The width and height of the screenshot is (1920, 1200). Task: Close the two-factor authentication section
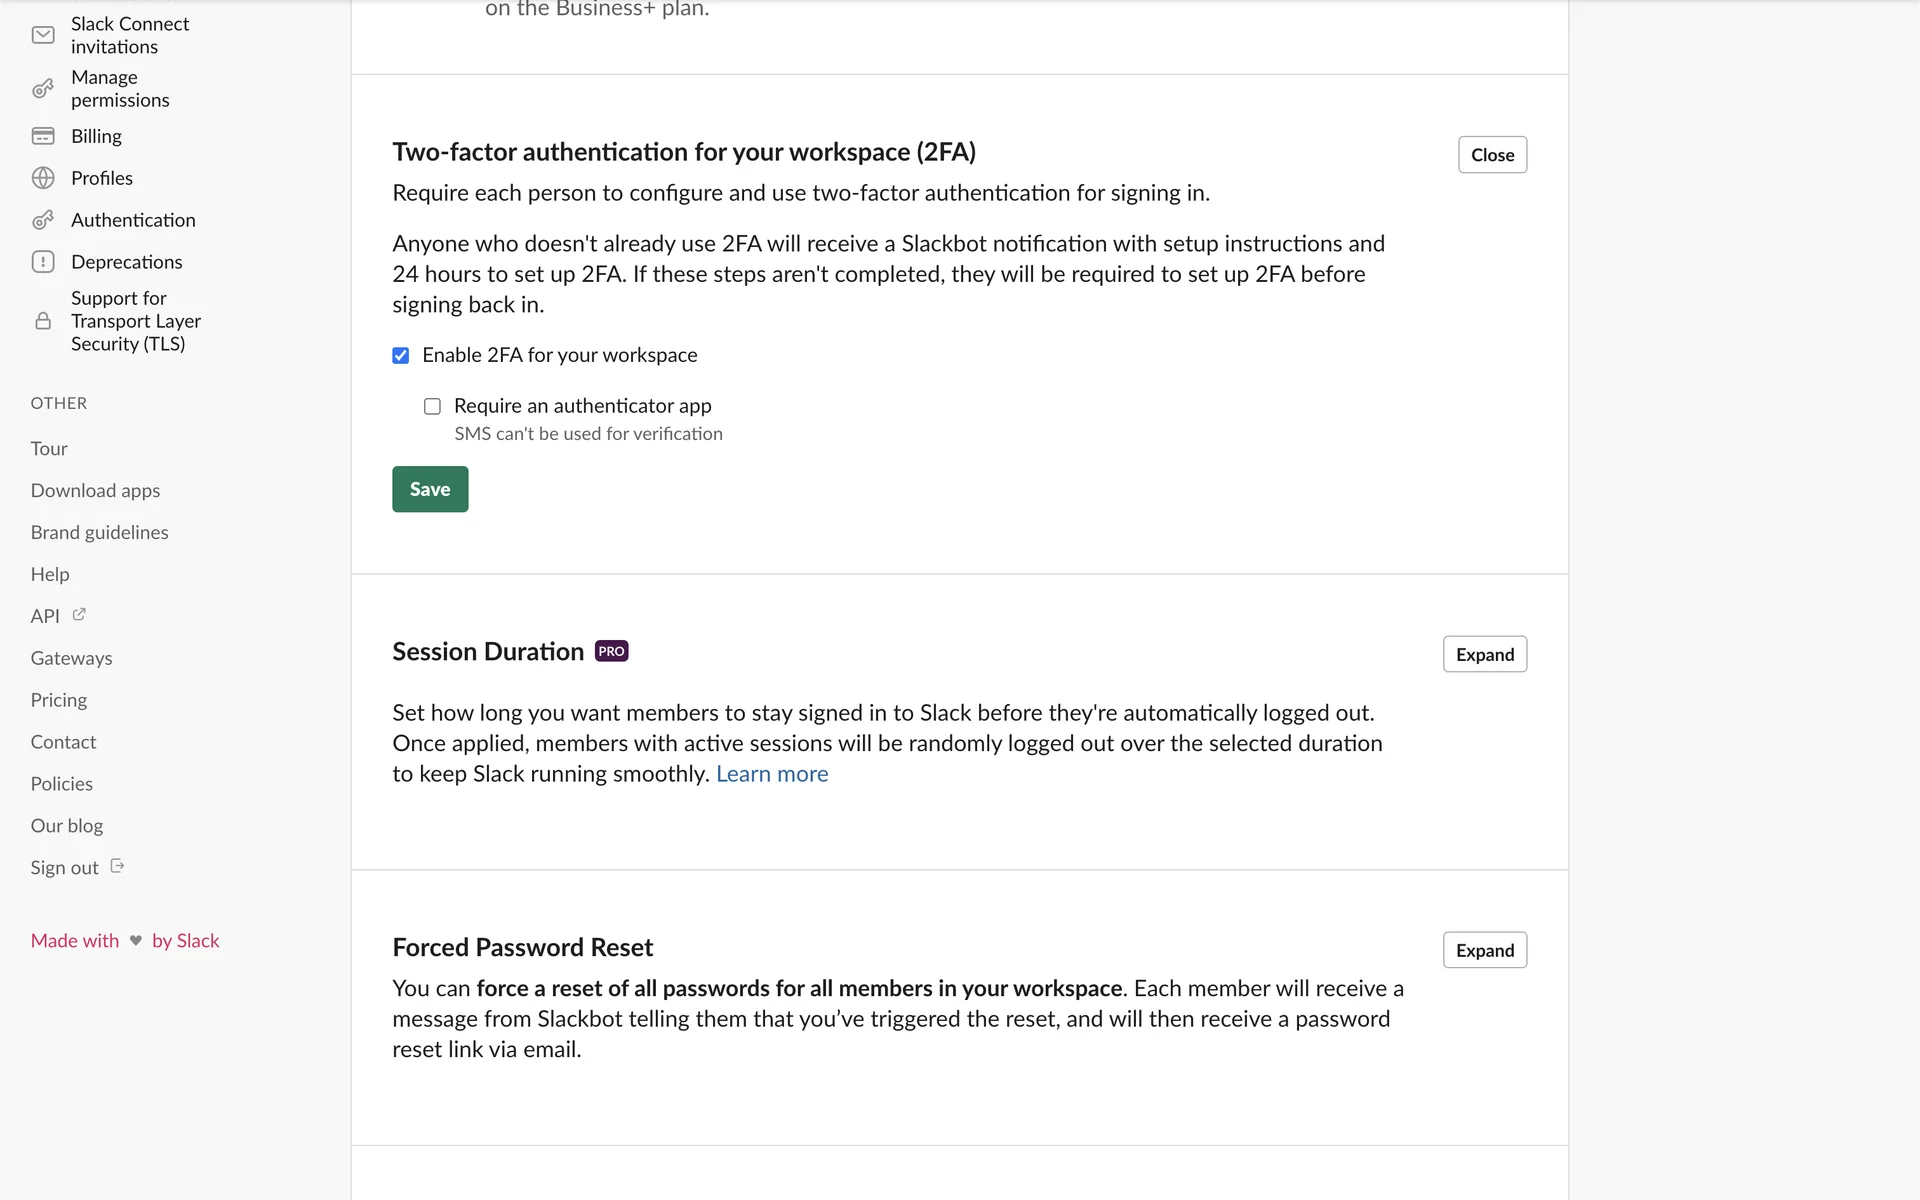(1492, 155)
